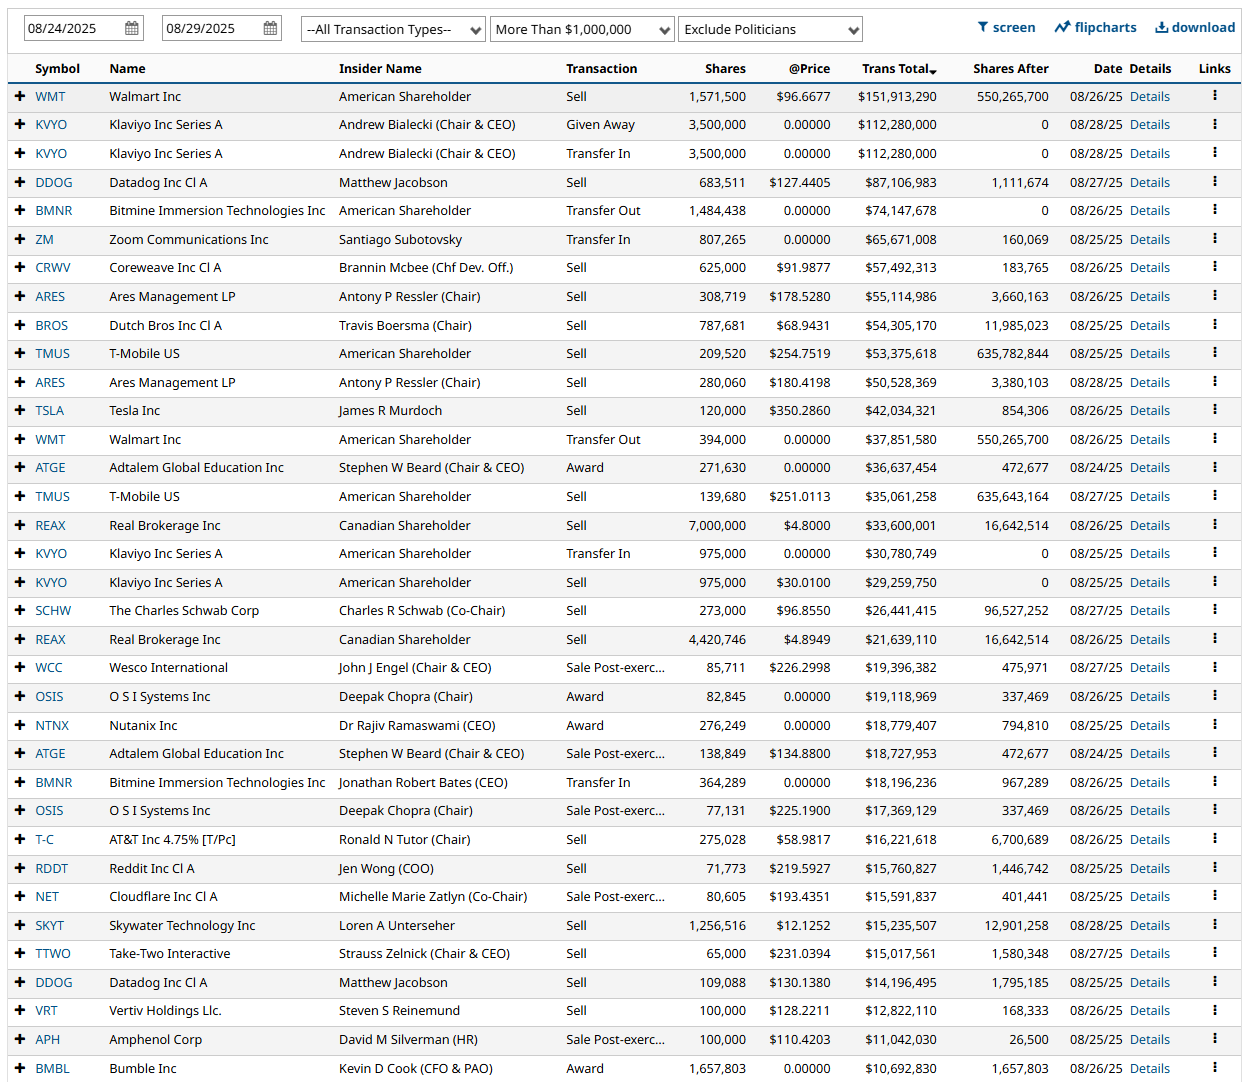The width and height of the screenshot is (1248, 1082).
Task: Open flipcharts view
Action: tap(1095, 28)
